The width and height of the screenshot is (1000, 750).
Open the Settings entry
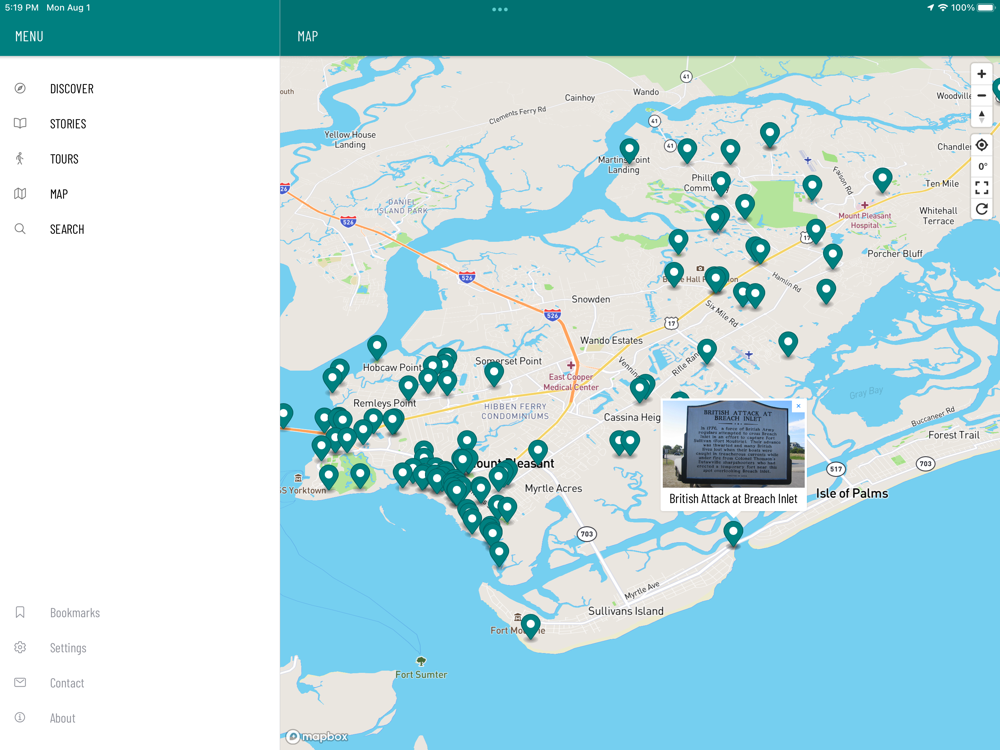(140, 647)
